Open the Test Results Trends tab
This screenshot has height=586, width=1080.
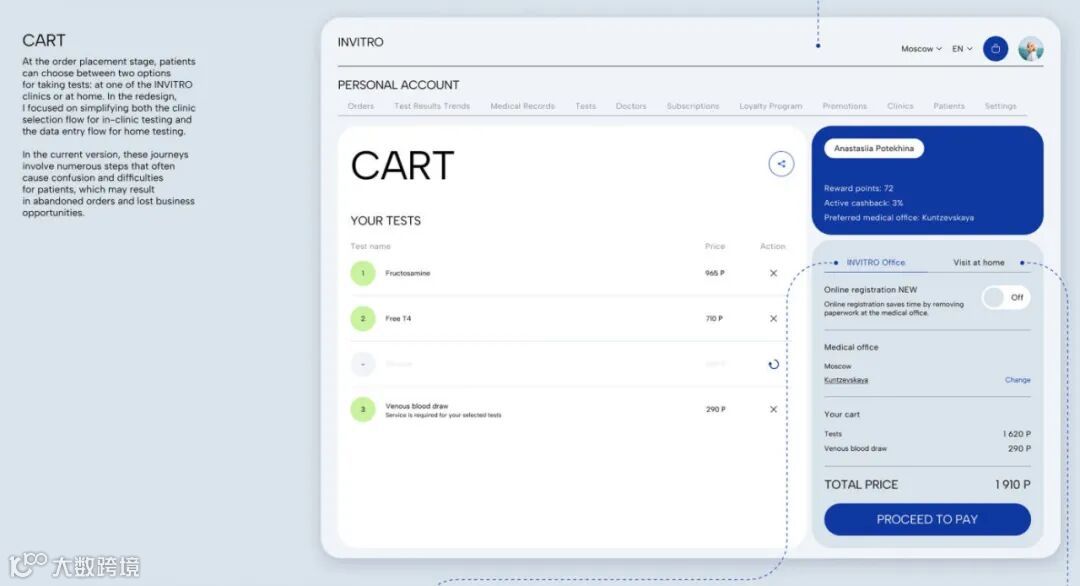[x=432, y=106]
